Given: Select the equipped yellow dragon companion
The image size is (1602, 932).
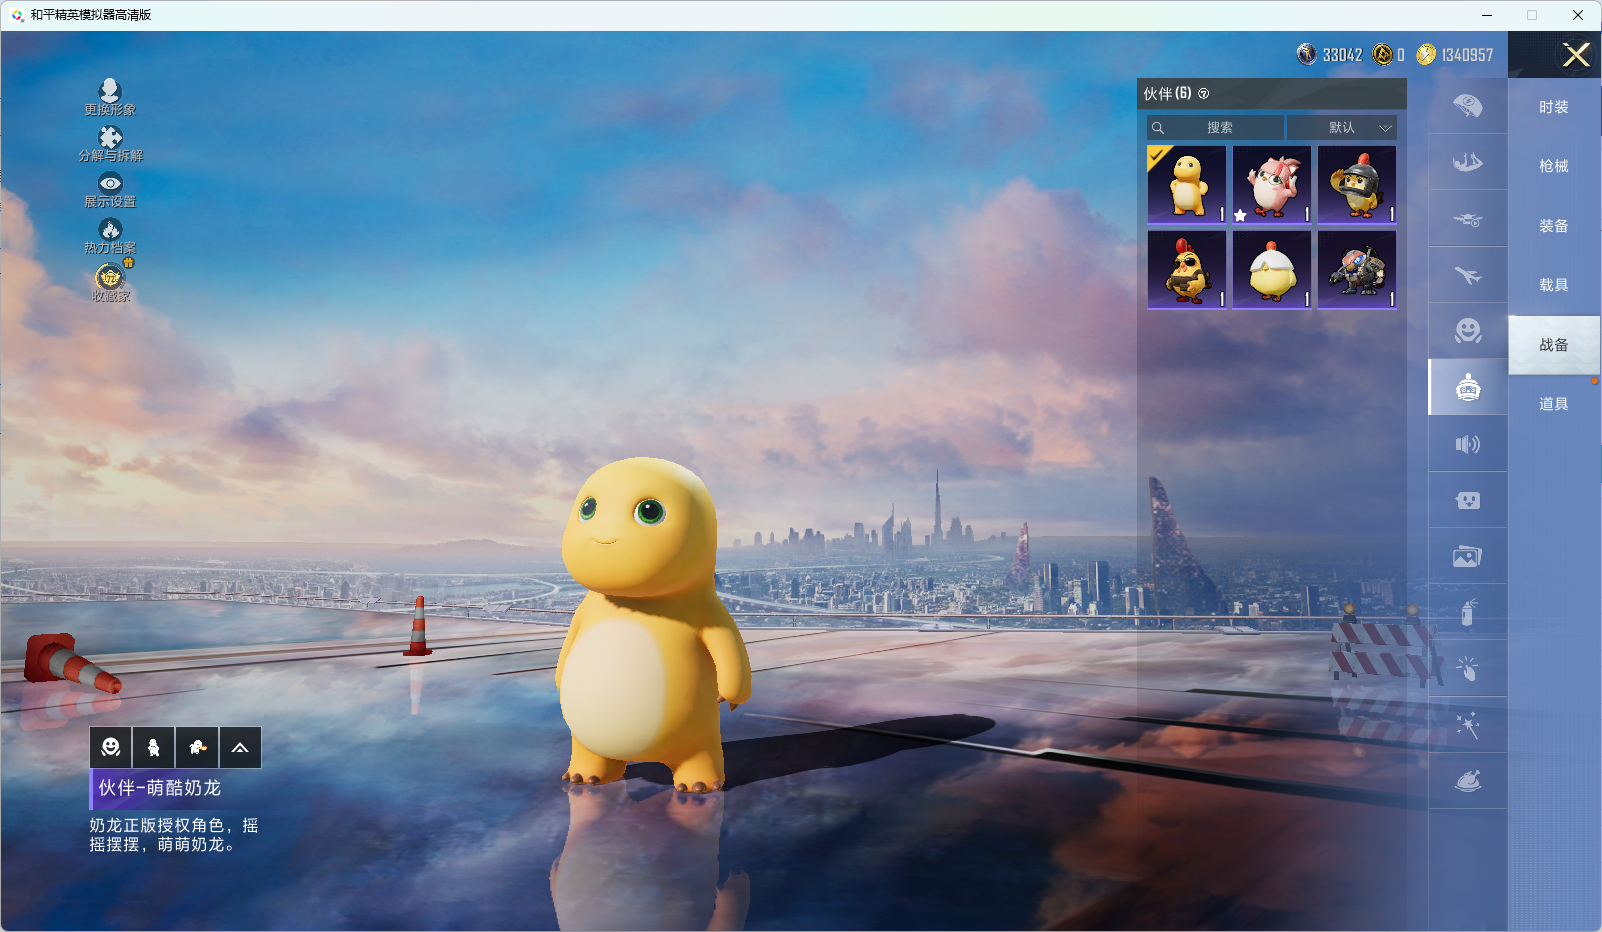Looking at the screenshot, I should pyautogui.click(x=1187, y=185).
